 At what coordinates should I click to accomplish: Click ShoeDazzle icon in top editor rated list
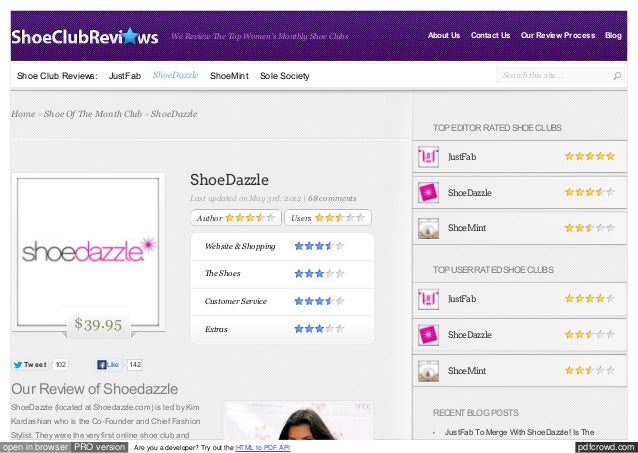(428, 193)
